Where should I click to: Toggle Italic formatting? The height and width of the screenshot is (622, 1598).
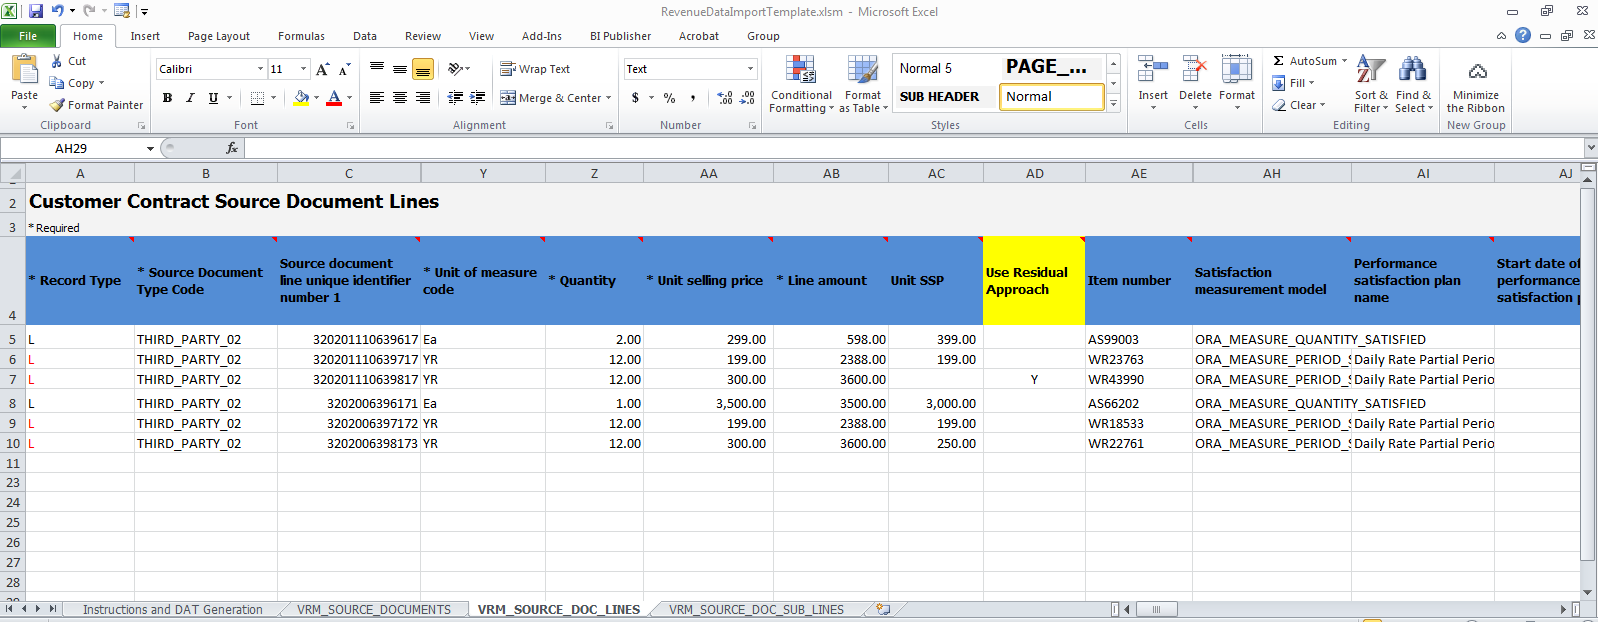(190, 98)
